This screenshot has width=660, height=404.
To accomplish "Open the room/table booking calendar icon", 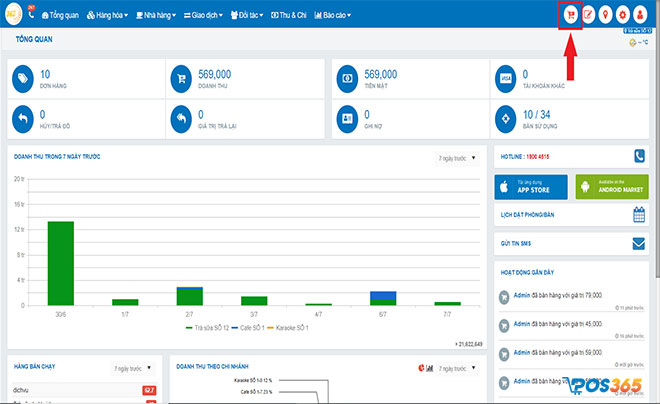I will pyautogui.click(x=639, y=214).
